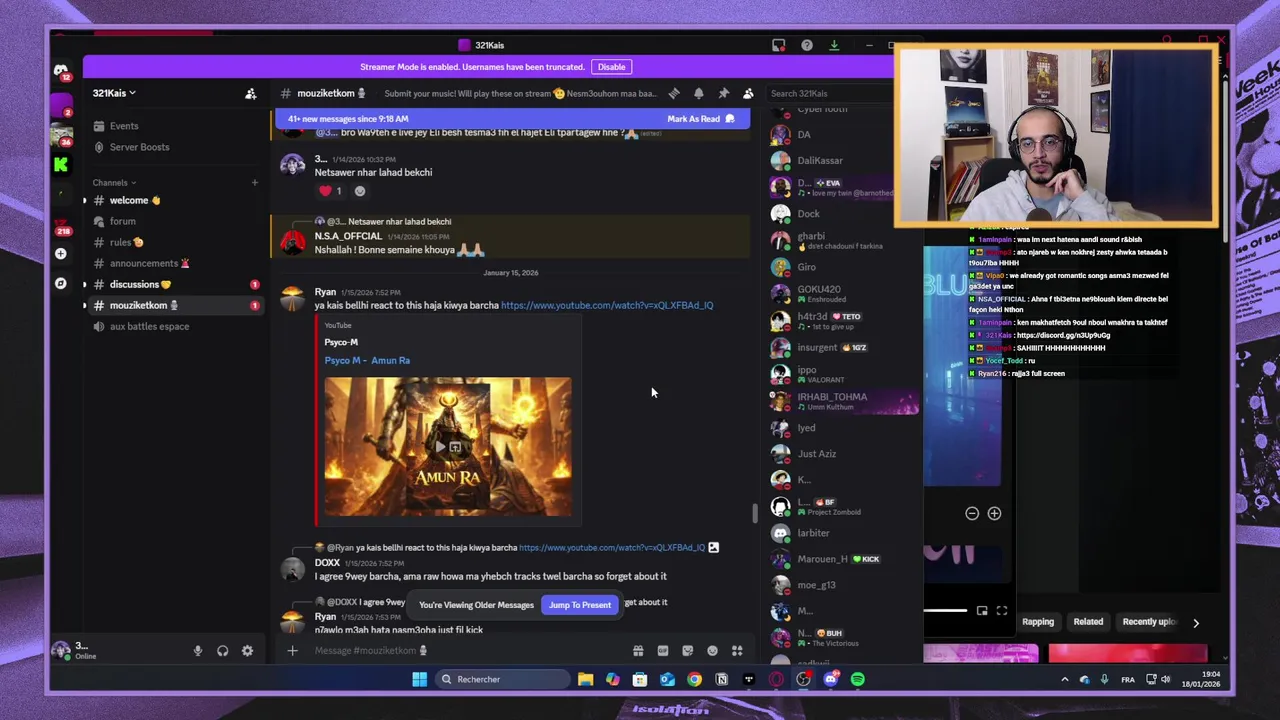Open the GIF picker
The width and height of the screenshot is (1280, 720).
point(662,651)
